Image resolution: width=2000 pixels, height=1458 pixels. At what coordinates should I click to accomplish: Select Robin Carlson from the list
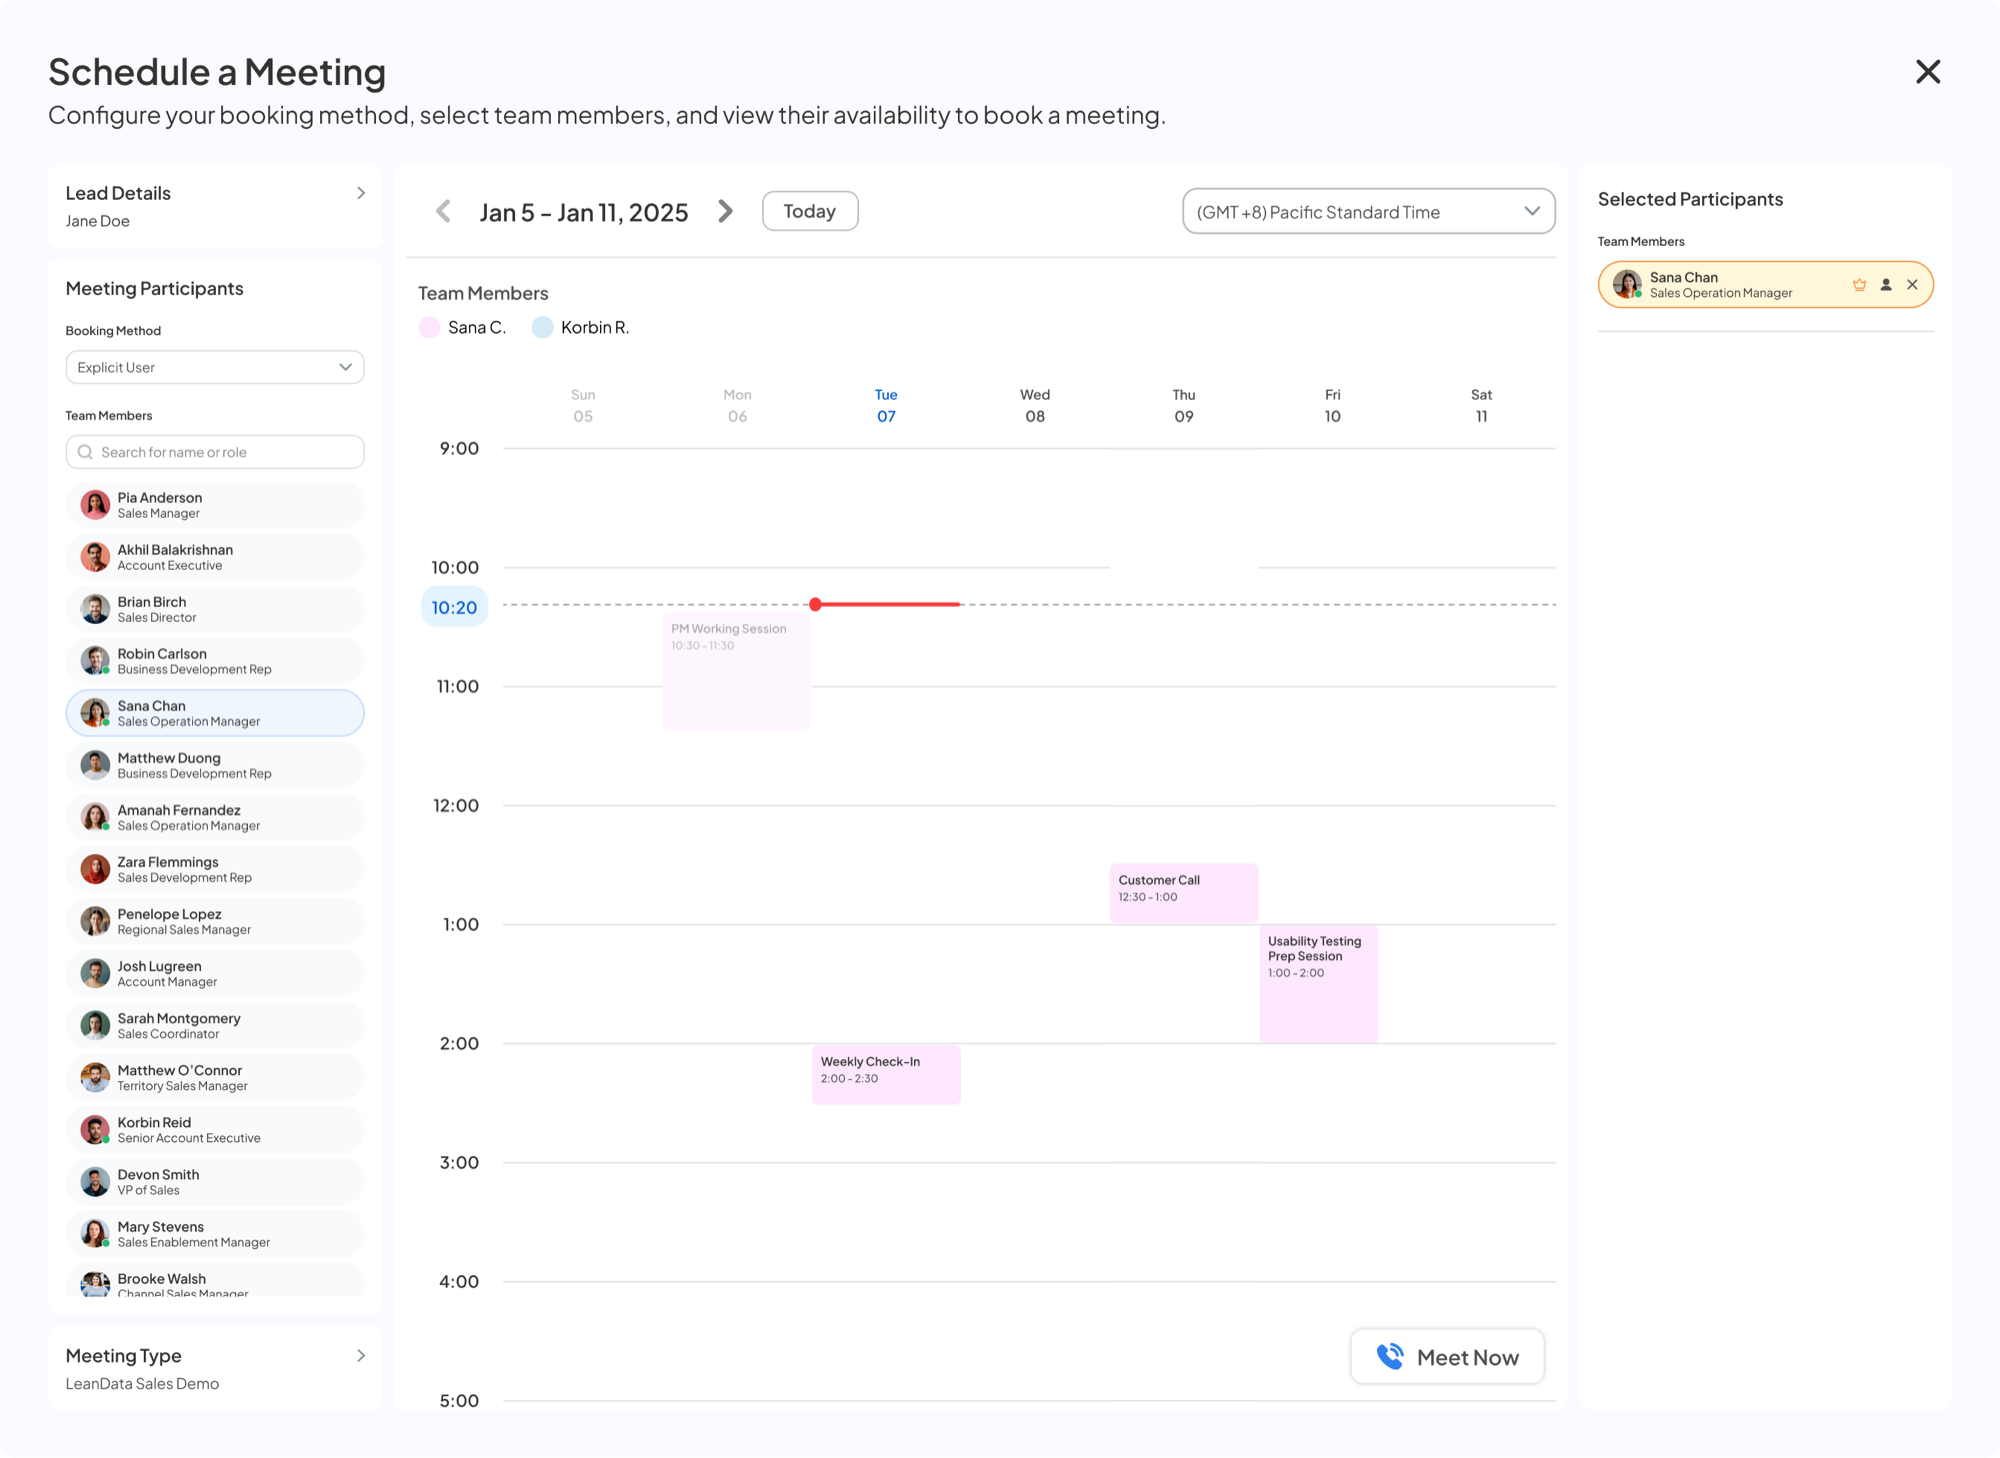coord(215,661)
